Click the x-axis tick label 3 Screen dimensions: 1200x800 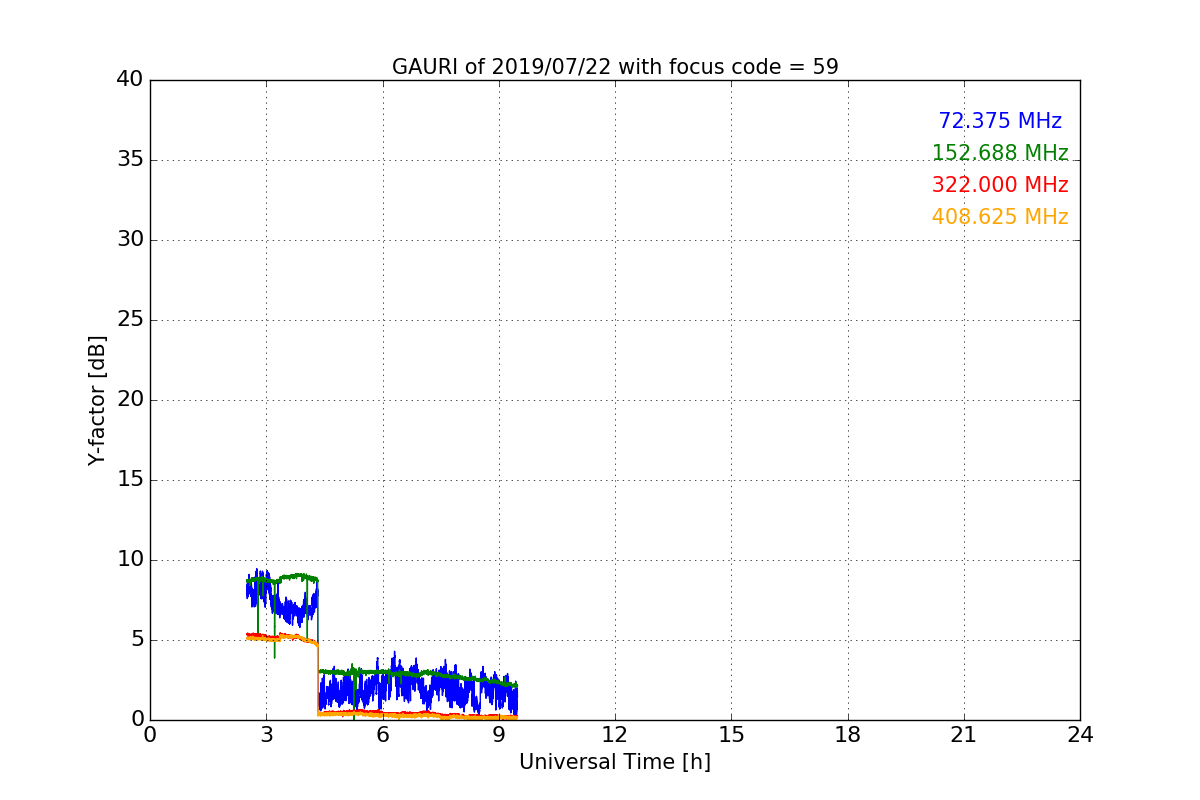(266, 735)
